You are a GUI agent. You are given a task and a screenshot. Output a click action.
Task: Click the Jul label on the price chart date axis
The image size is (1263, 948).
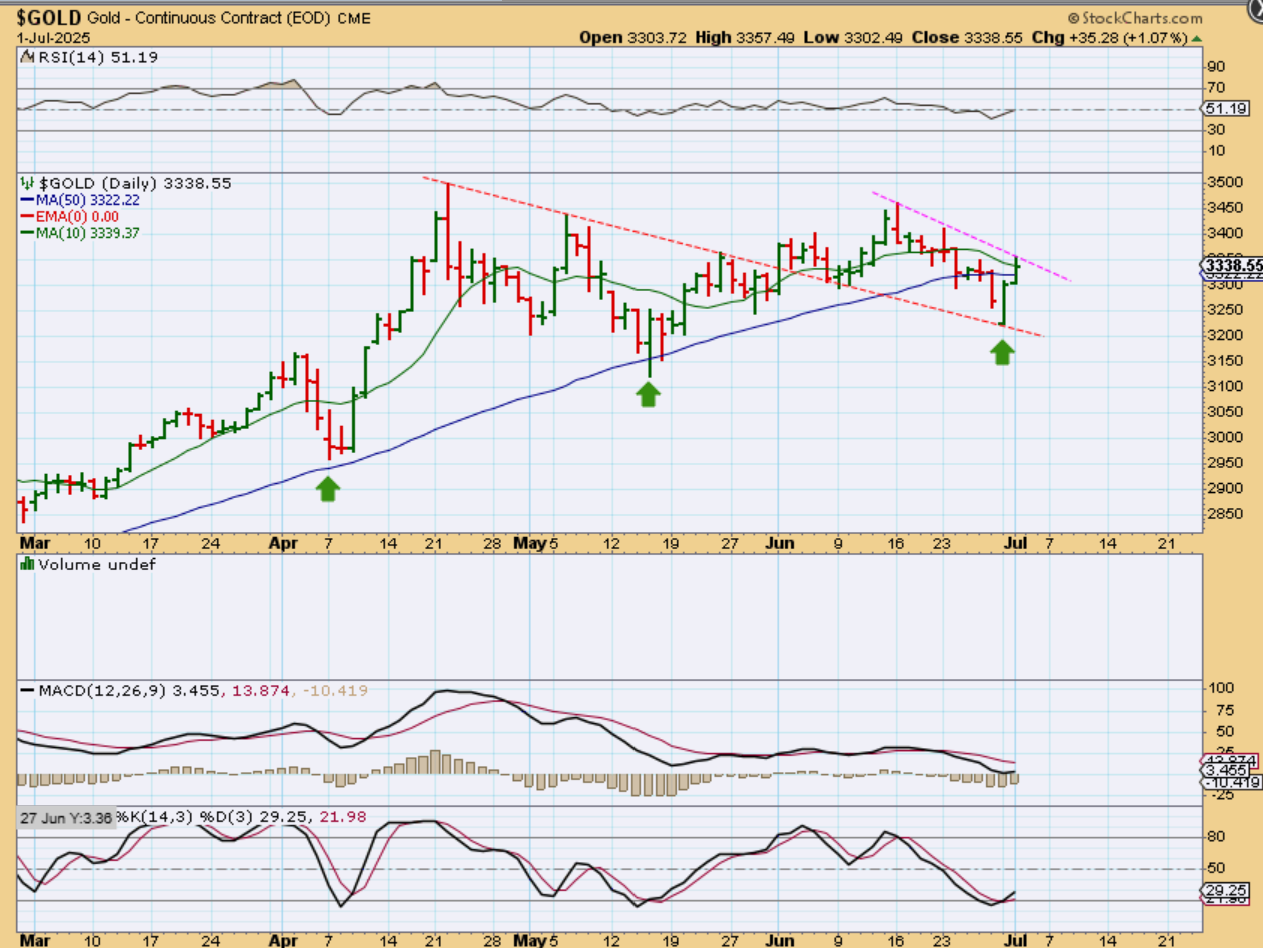click(x=1016, y=543)
